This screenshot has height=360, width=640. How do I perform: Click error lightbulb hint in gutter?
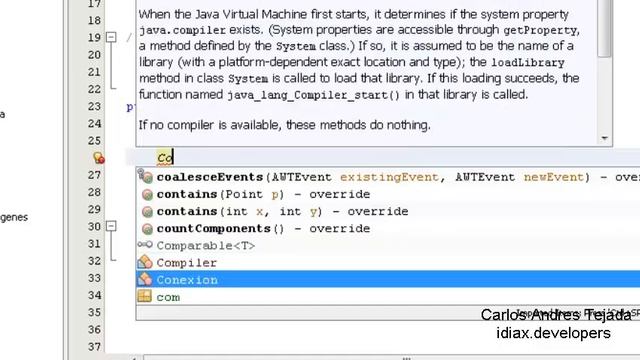(98, 158)
